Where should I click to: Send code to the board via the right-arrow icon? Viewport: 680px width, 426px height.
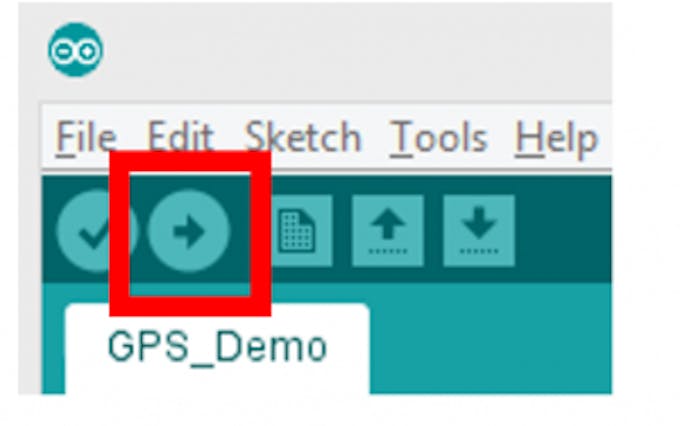(189, 231)
